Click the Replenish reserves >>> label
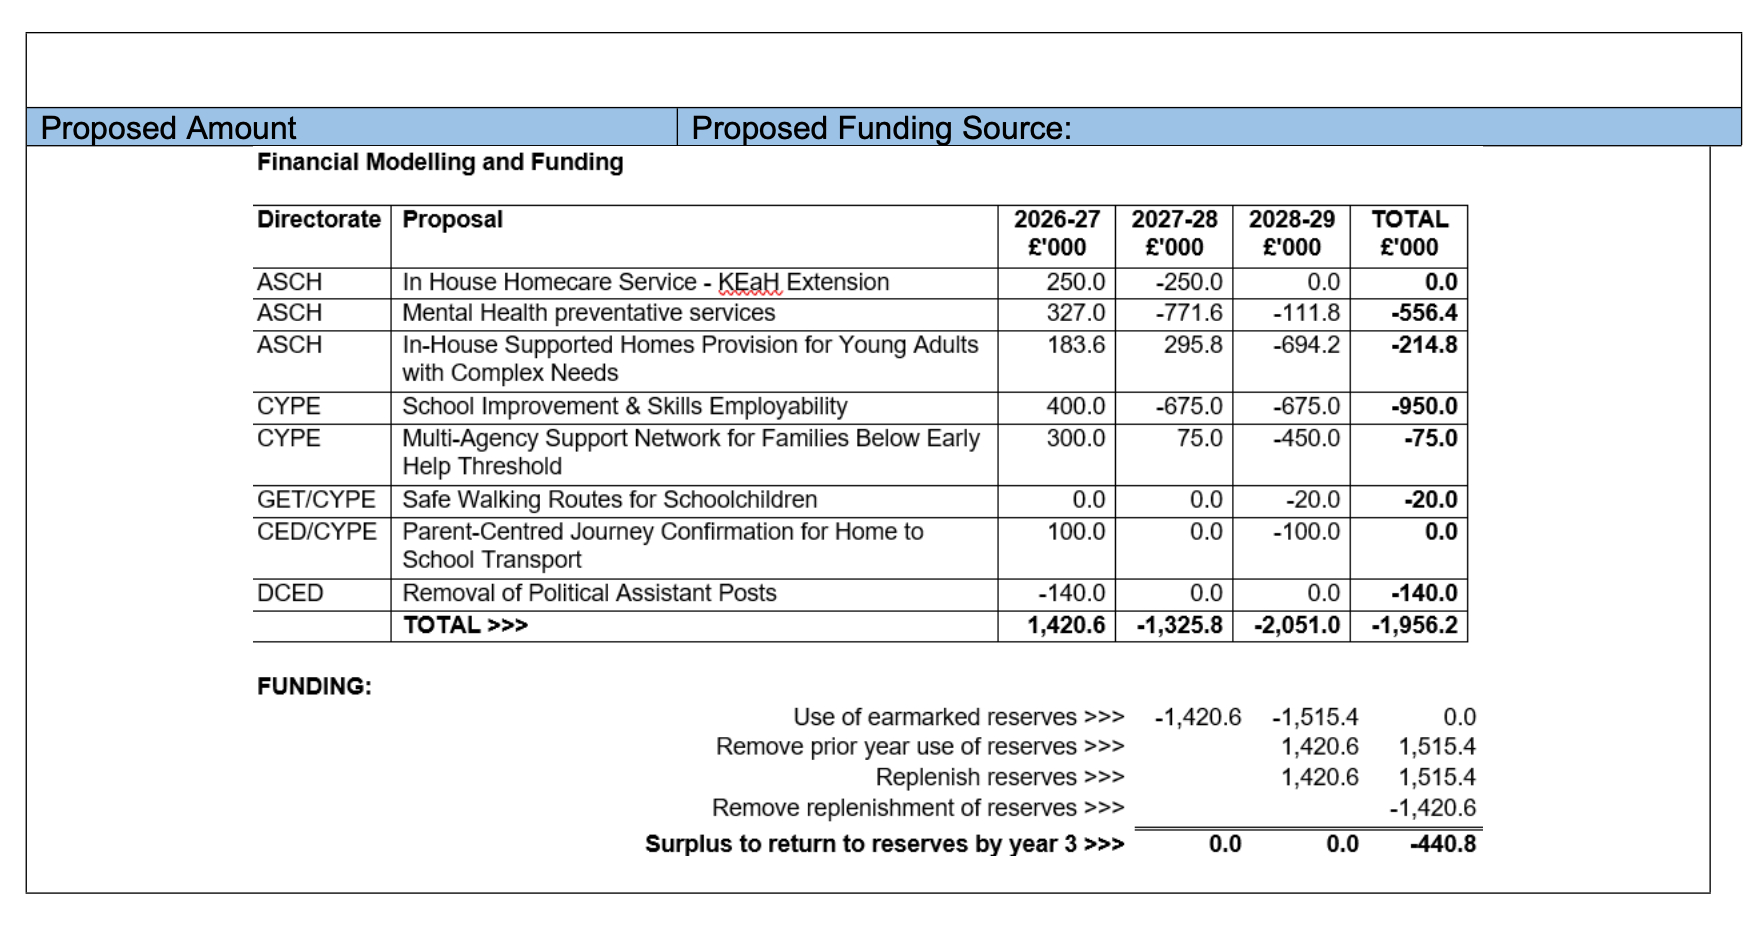Image resolution: width=1744 pixels, height=950 pixels. 999,778
